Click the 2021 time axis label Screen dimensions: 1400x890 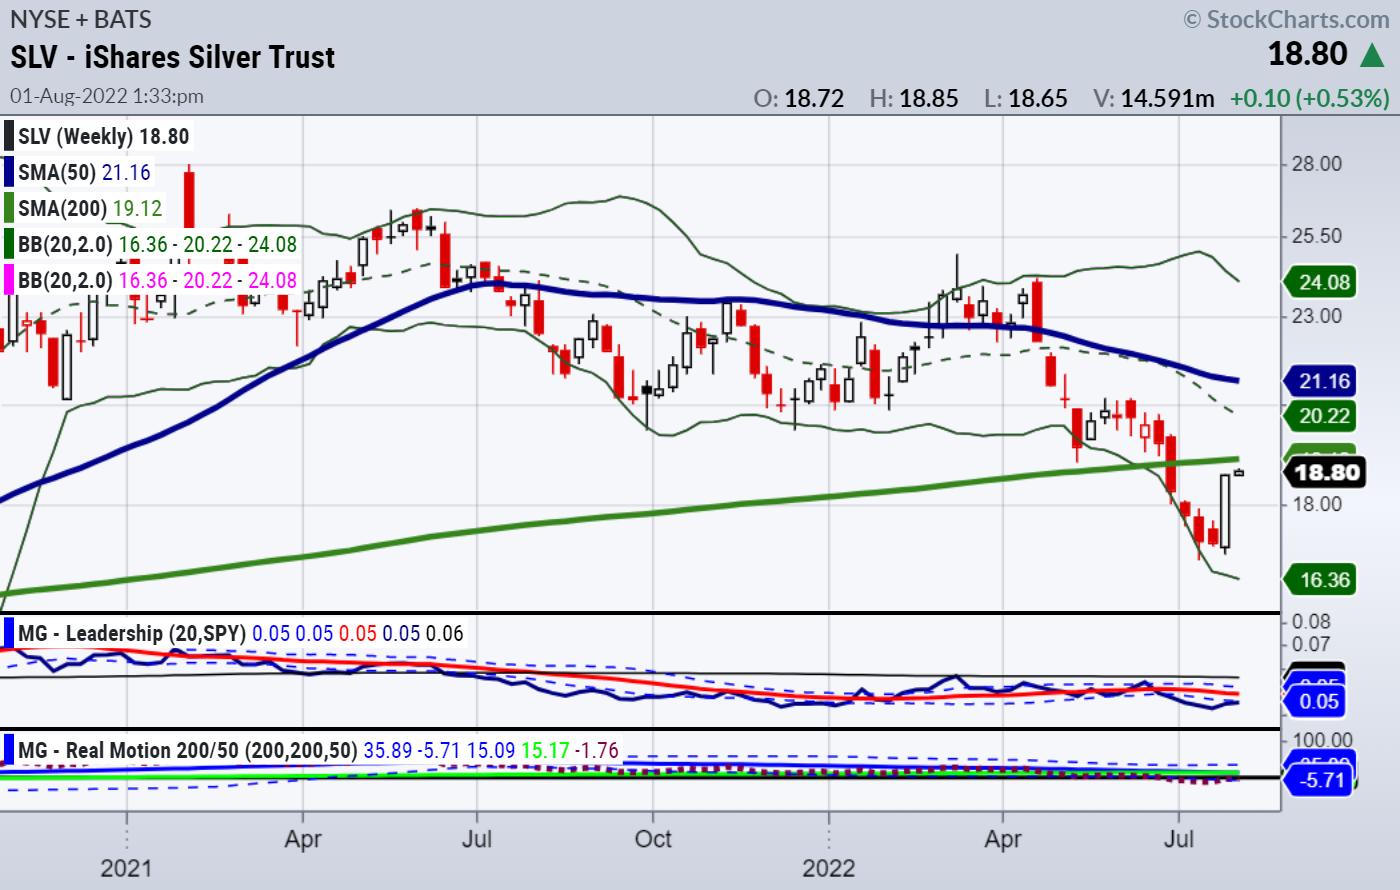[x=126, y=867]
